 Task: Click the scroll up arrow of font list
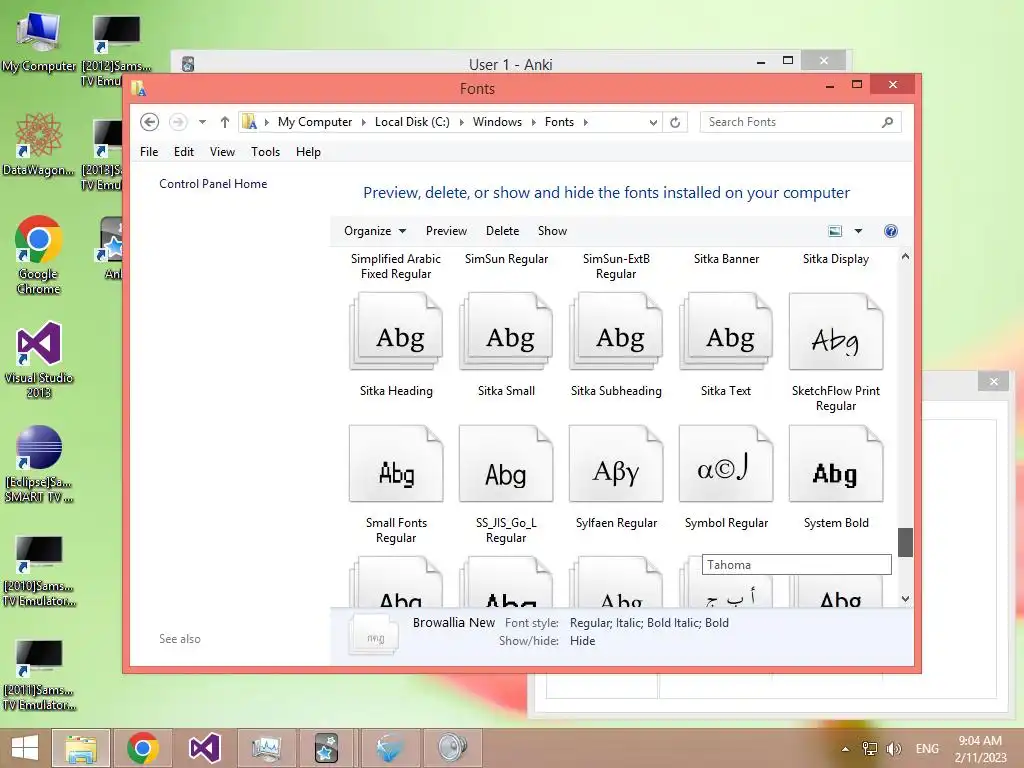click(x=905, y=257)
